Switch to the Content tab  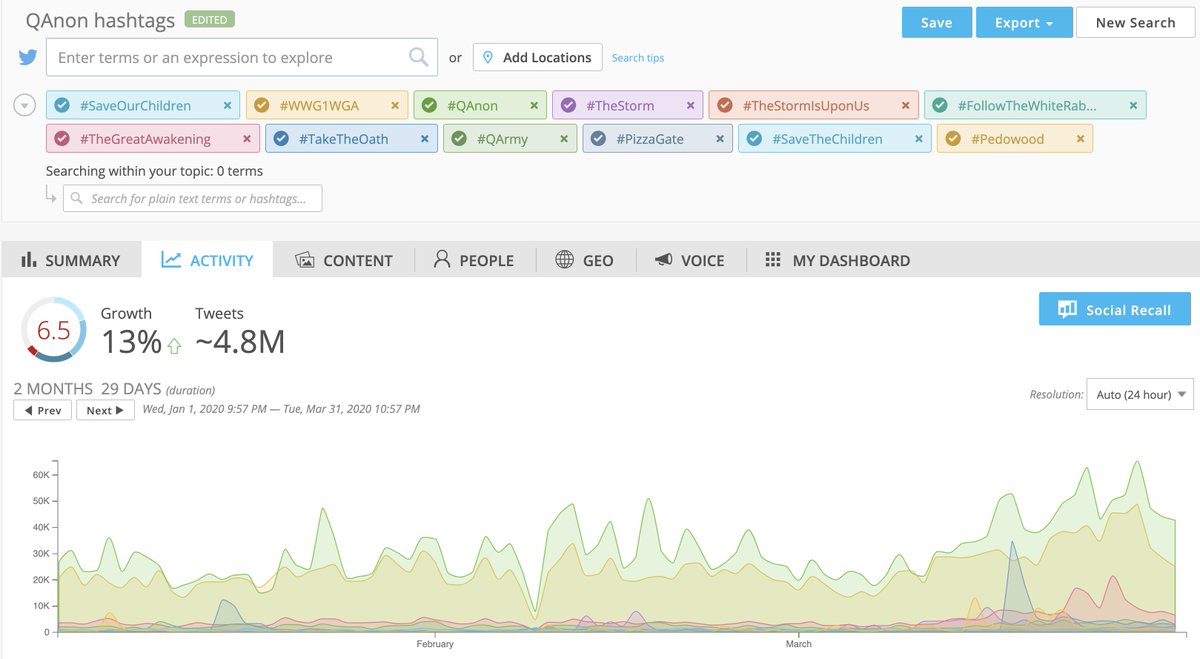click(344, 260)
